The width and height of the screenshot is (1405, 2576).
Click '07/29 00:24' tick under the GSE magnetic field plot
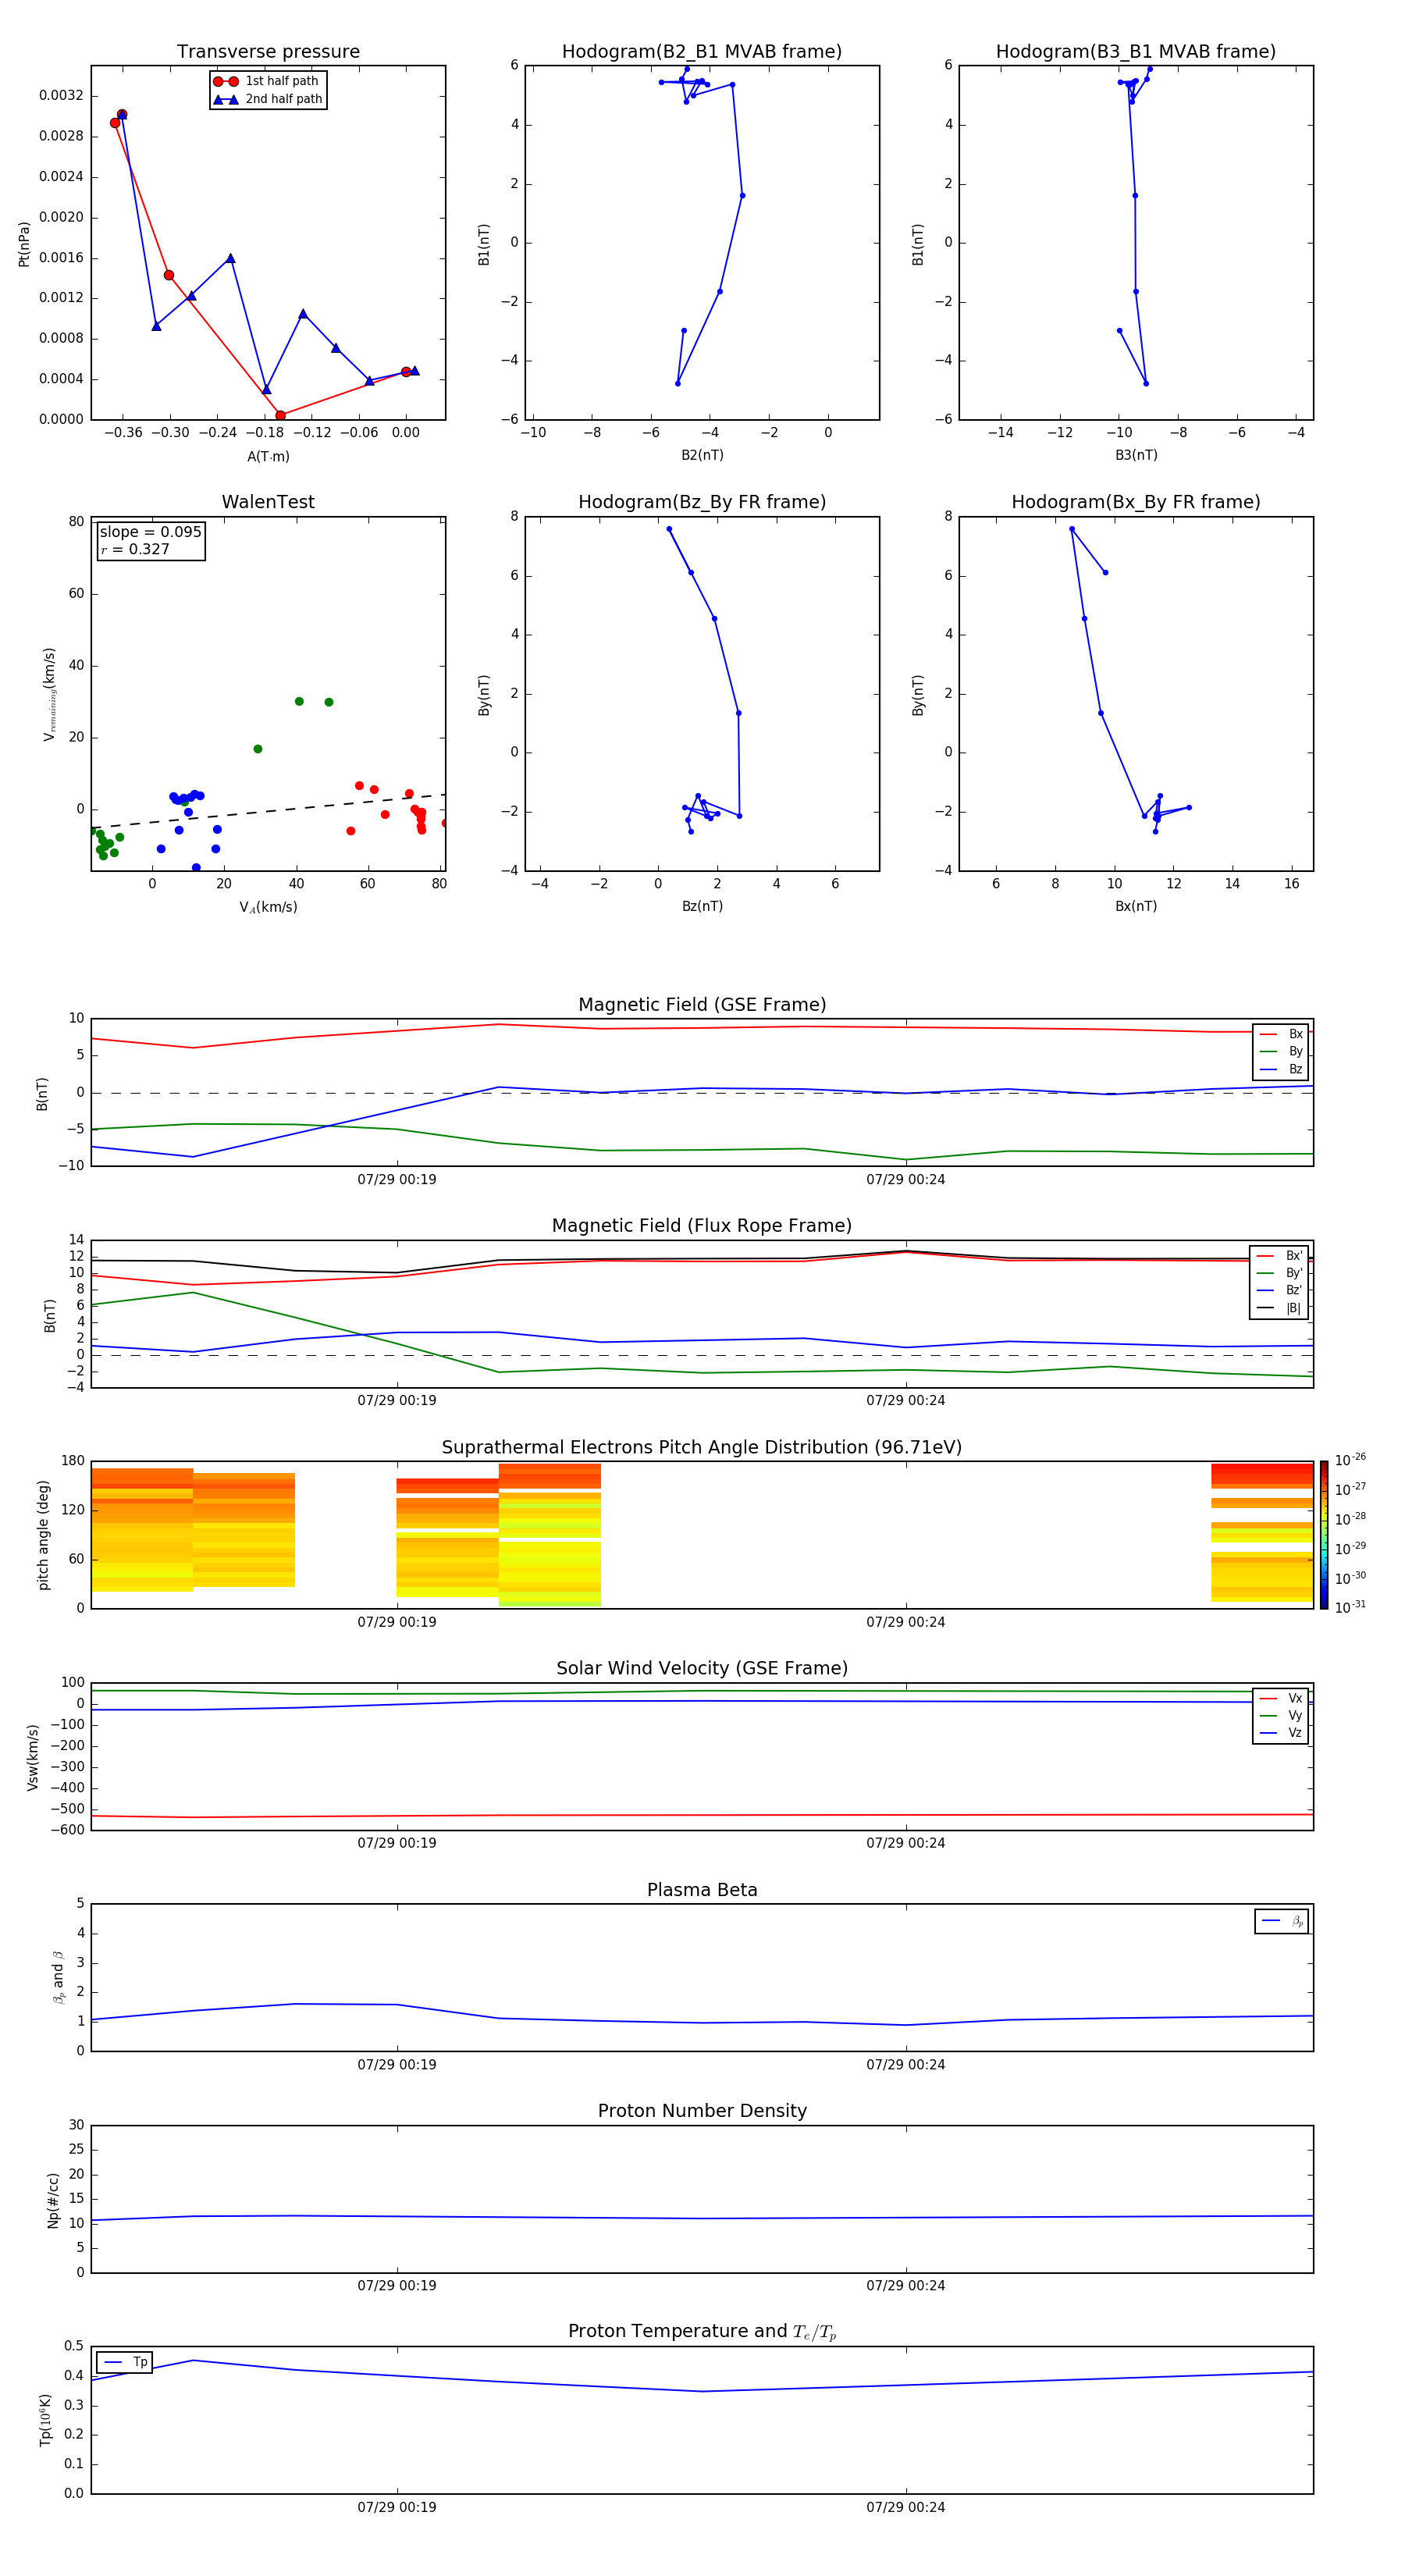[906, 1180]
